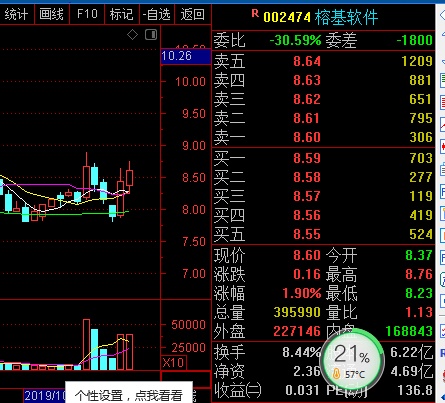Click the red R marker beside stock code
Image resolution: width=445 pixels, height=403 pixels.
click(255, 13)
